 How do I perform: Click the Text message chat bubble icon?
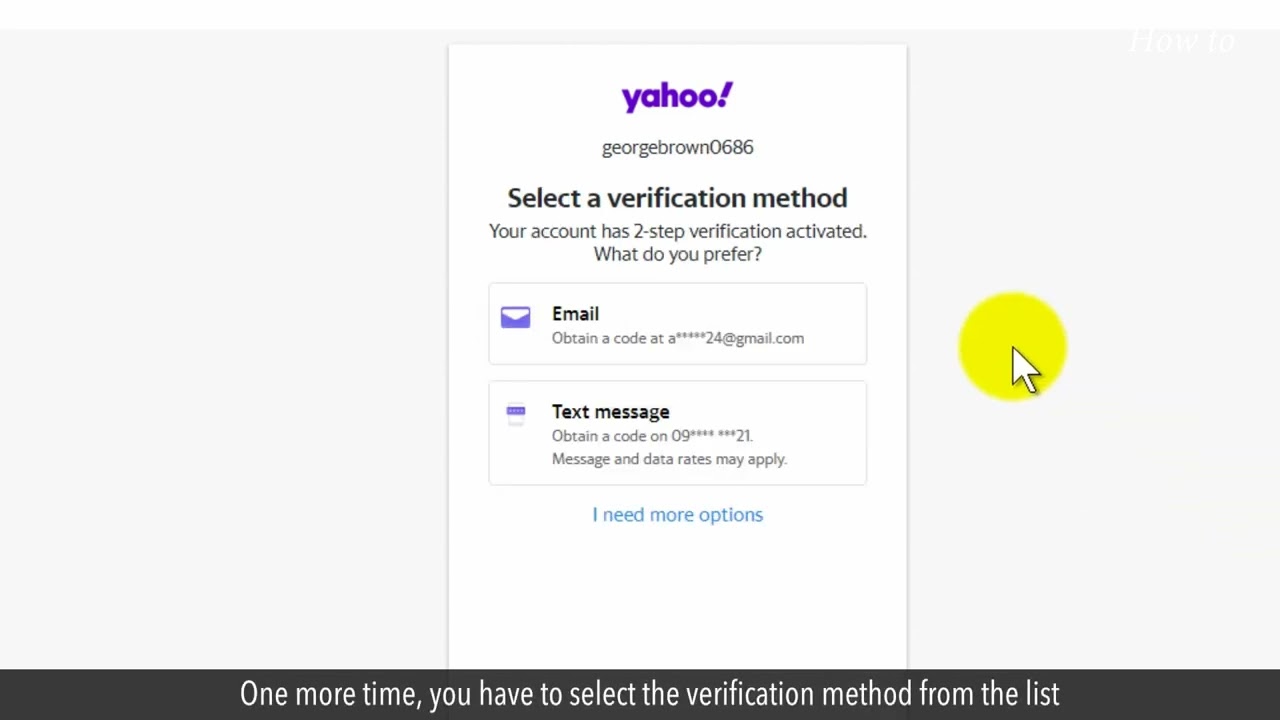515,412
